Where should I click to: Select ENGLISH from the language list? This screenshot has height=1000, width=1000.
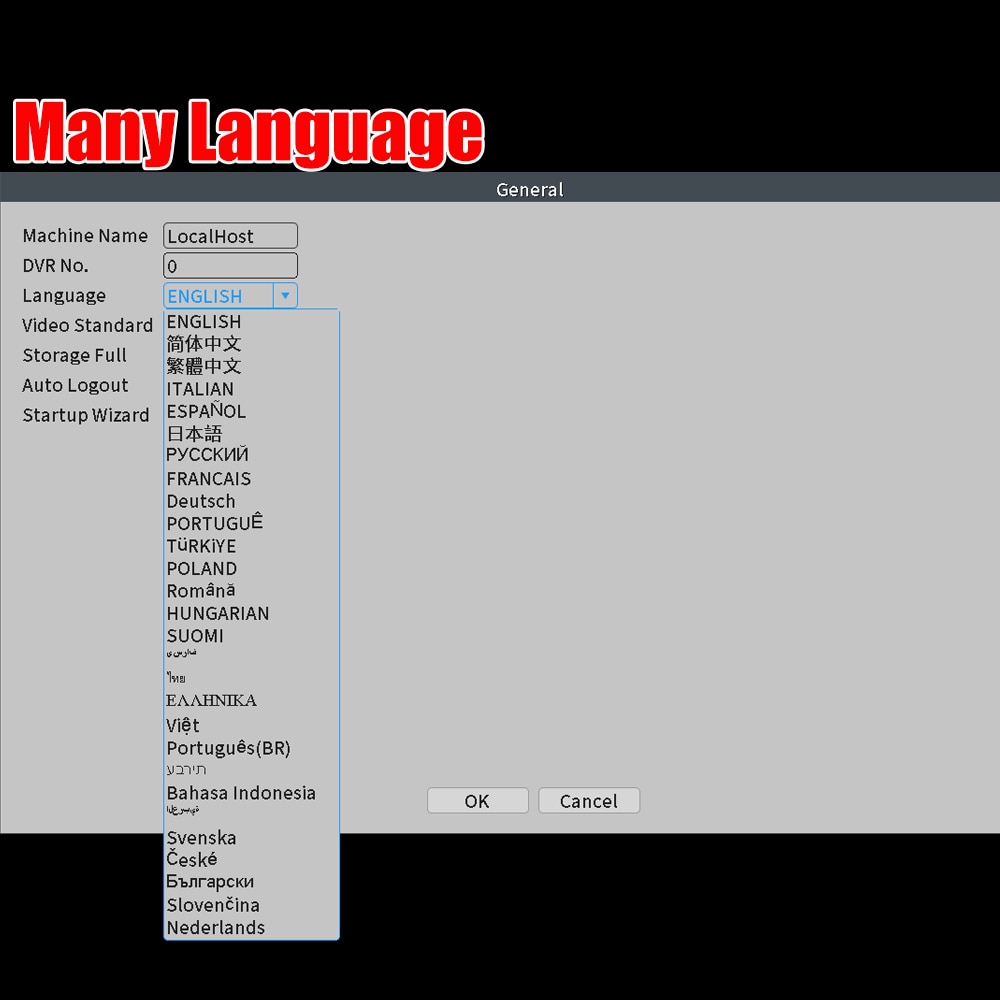pos(203,321)
